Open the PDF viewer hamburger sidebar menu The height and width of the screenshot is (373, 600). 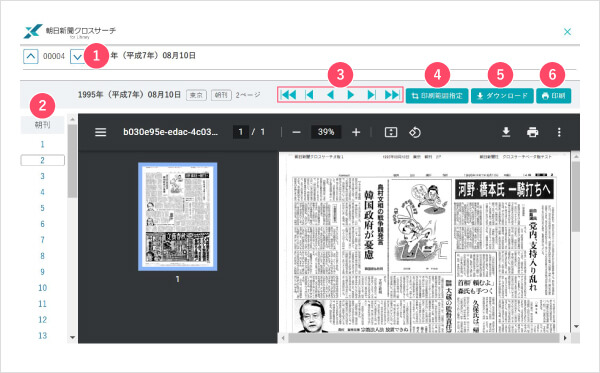click(x=101, y=132)
